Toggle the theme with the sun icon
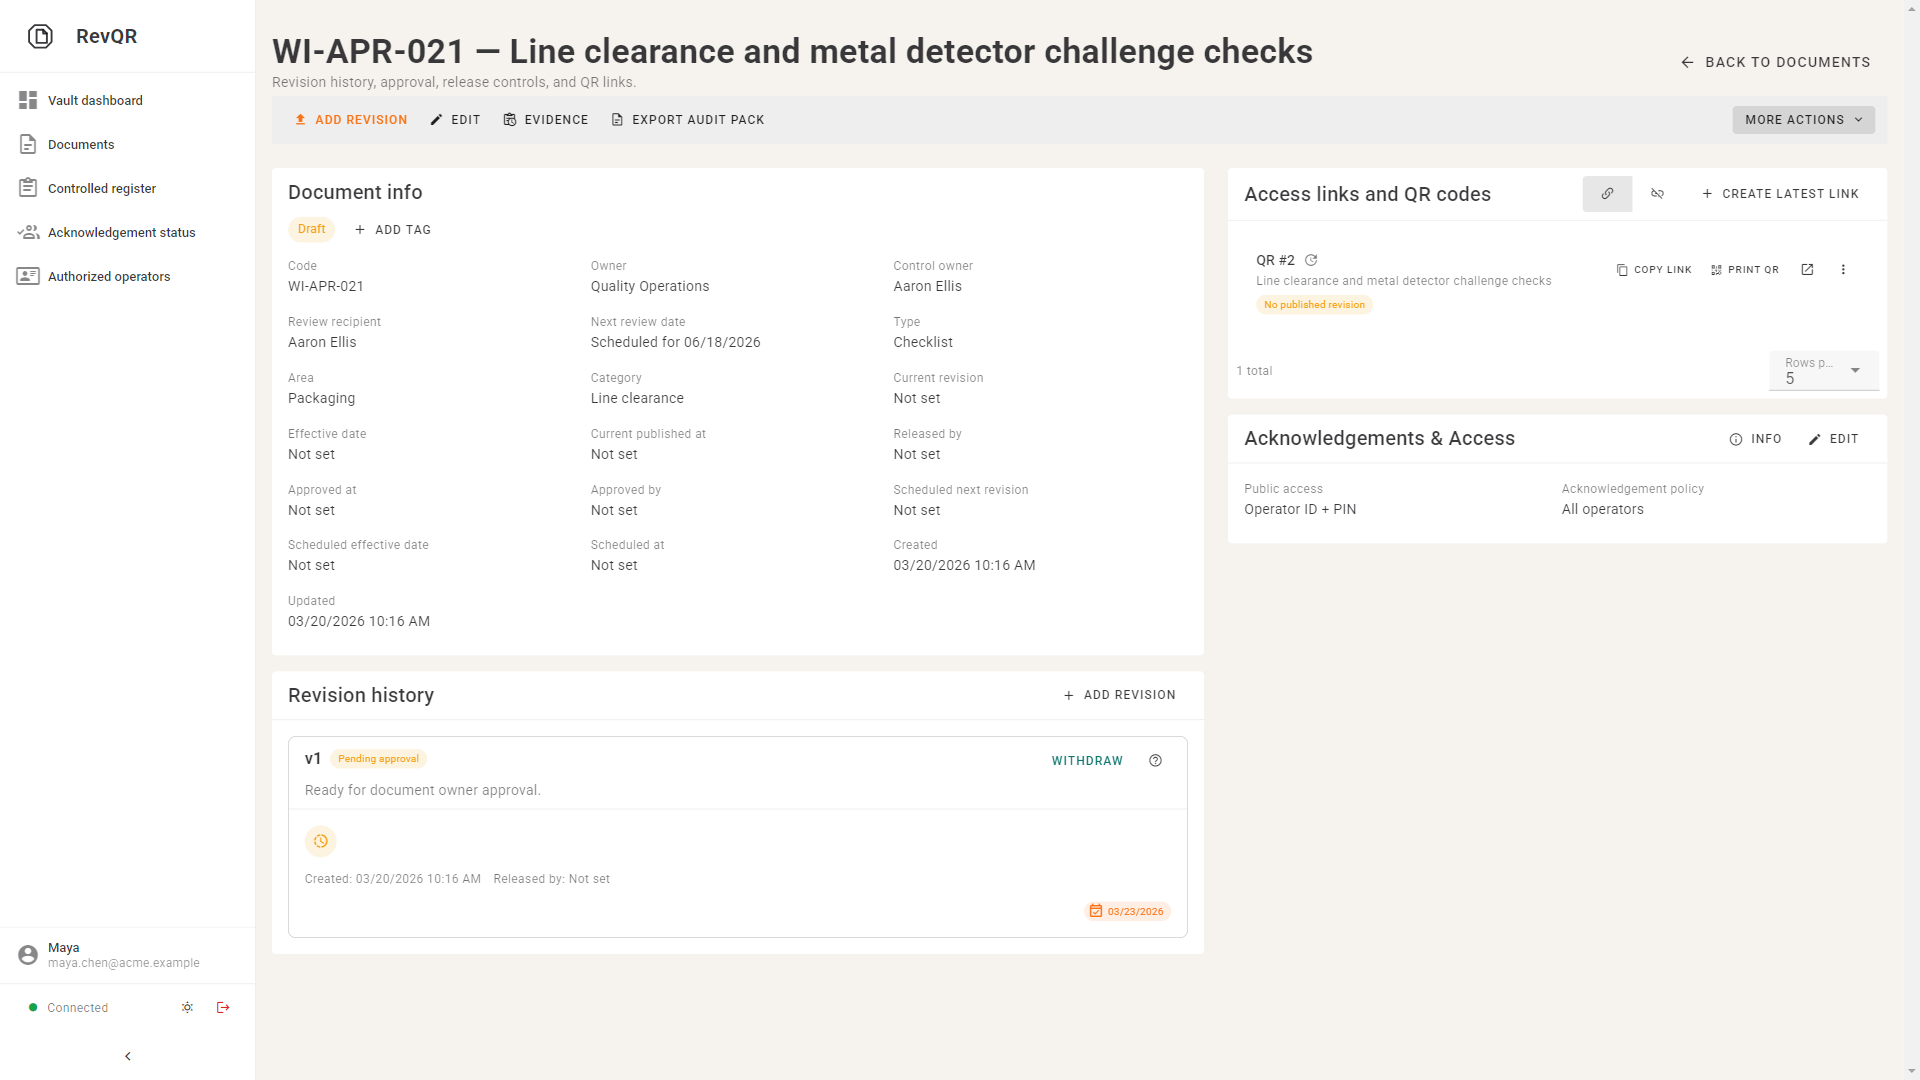The width and height of the screenshot is (1920, 1080). [187, 1007]
